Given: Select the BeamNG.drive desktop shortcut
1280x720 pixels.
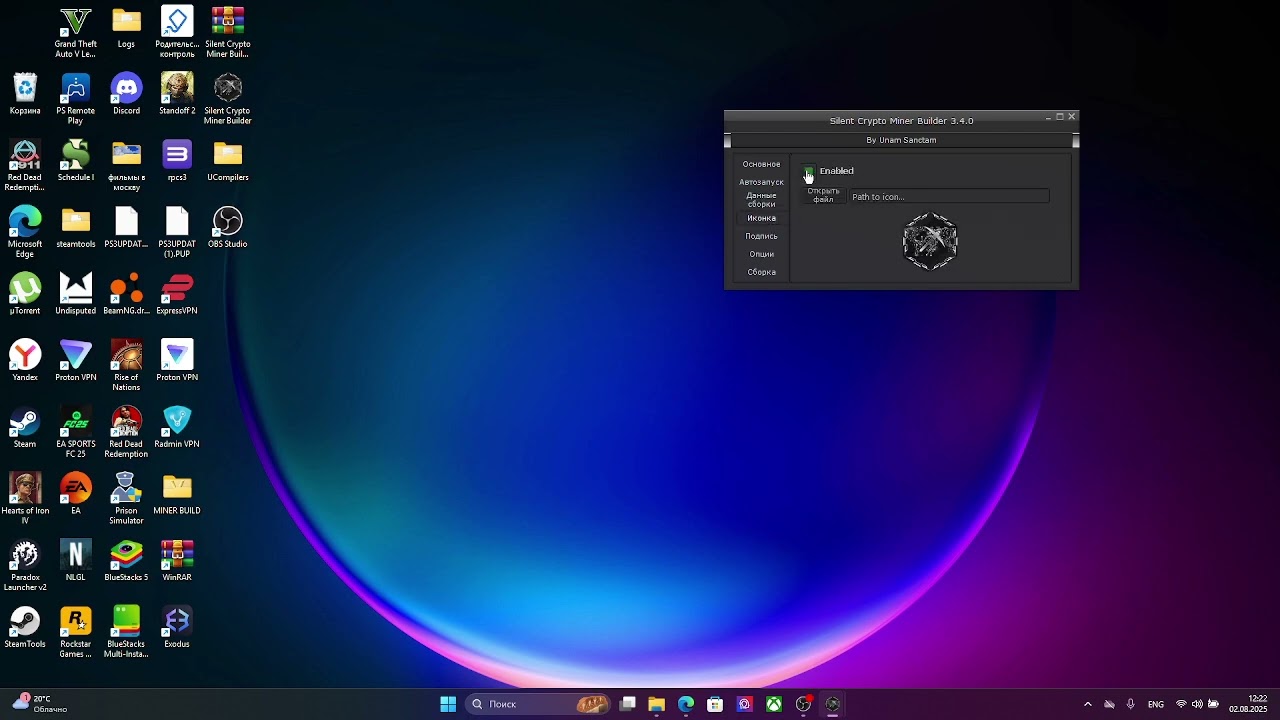Looking at the screenshot, I should tap(126, 294).
